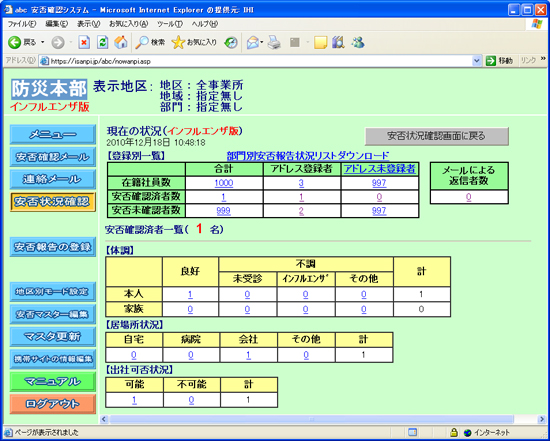Click the 連絡メール sidebar button
This screenshot has height=441, width=550.
pyautogui.click(x=53, y=180)
